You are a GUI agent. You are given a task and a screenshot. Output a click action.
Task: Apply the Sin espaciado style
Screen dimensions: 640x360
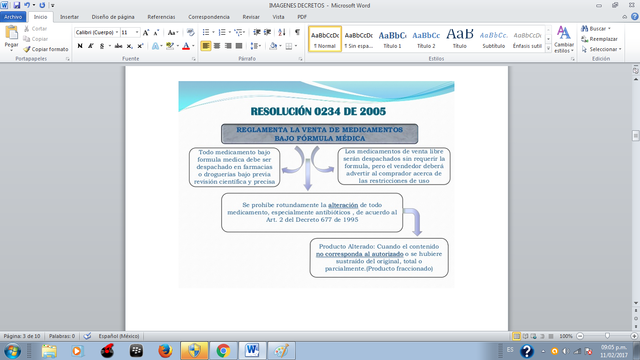(358, 39)
